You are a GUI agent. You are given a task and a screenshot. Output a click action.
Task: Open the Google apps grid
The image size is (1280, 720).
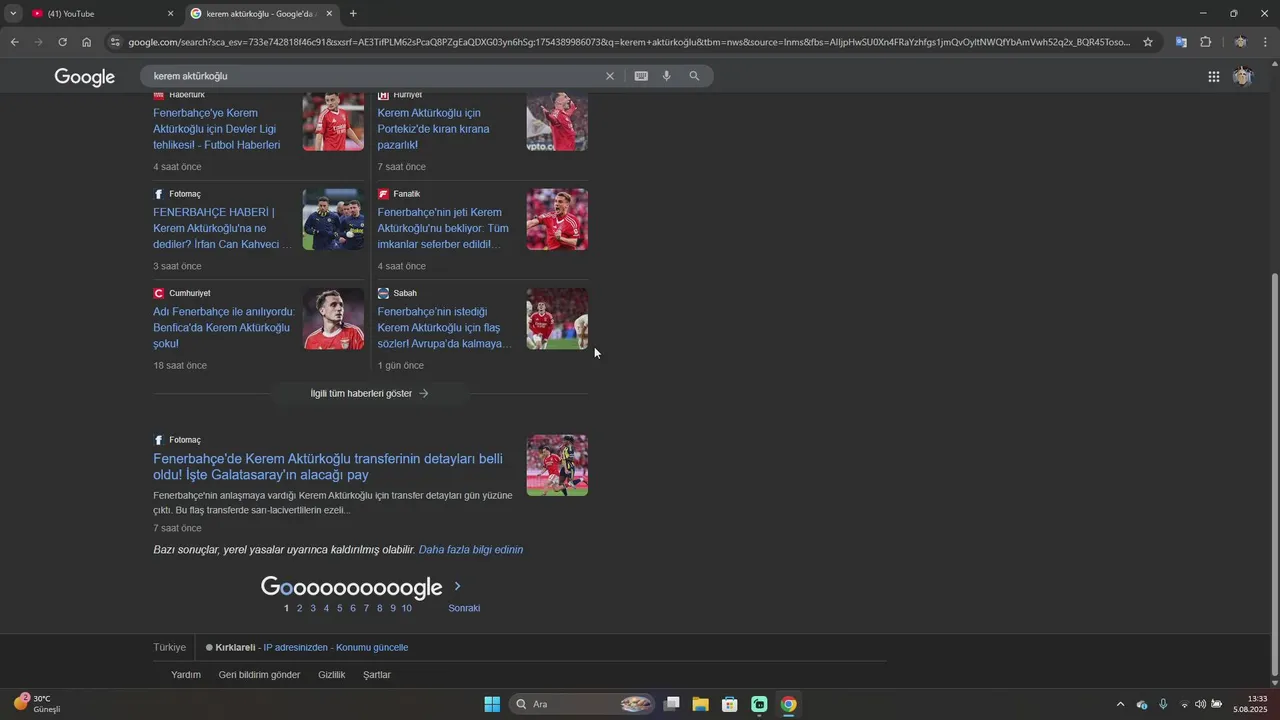pyautogui.click(x=1213, y=77)
